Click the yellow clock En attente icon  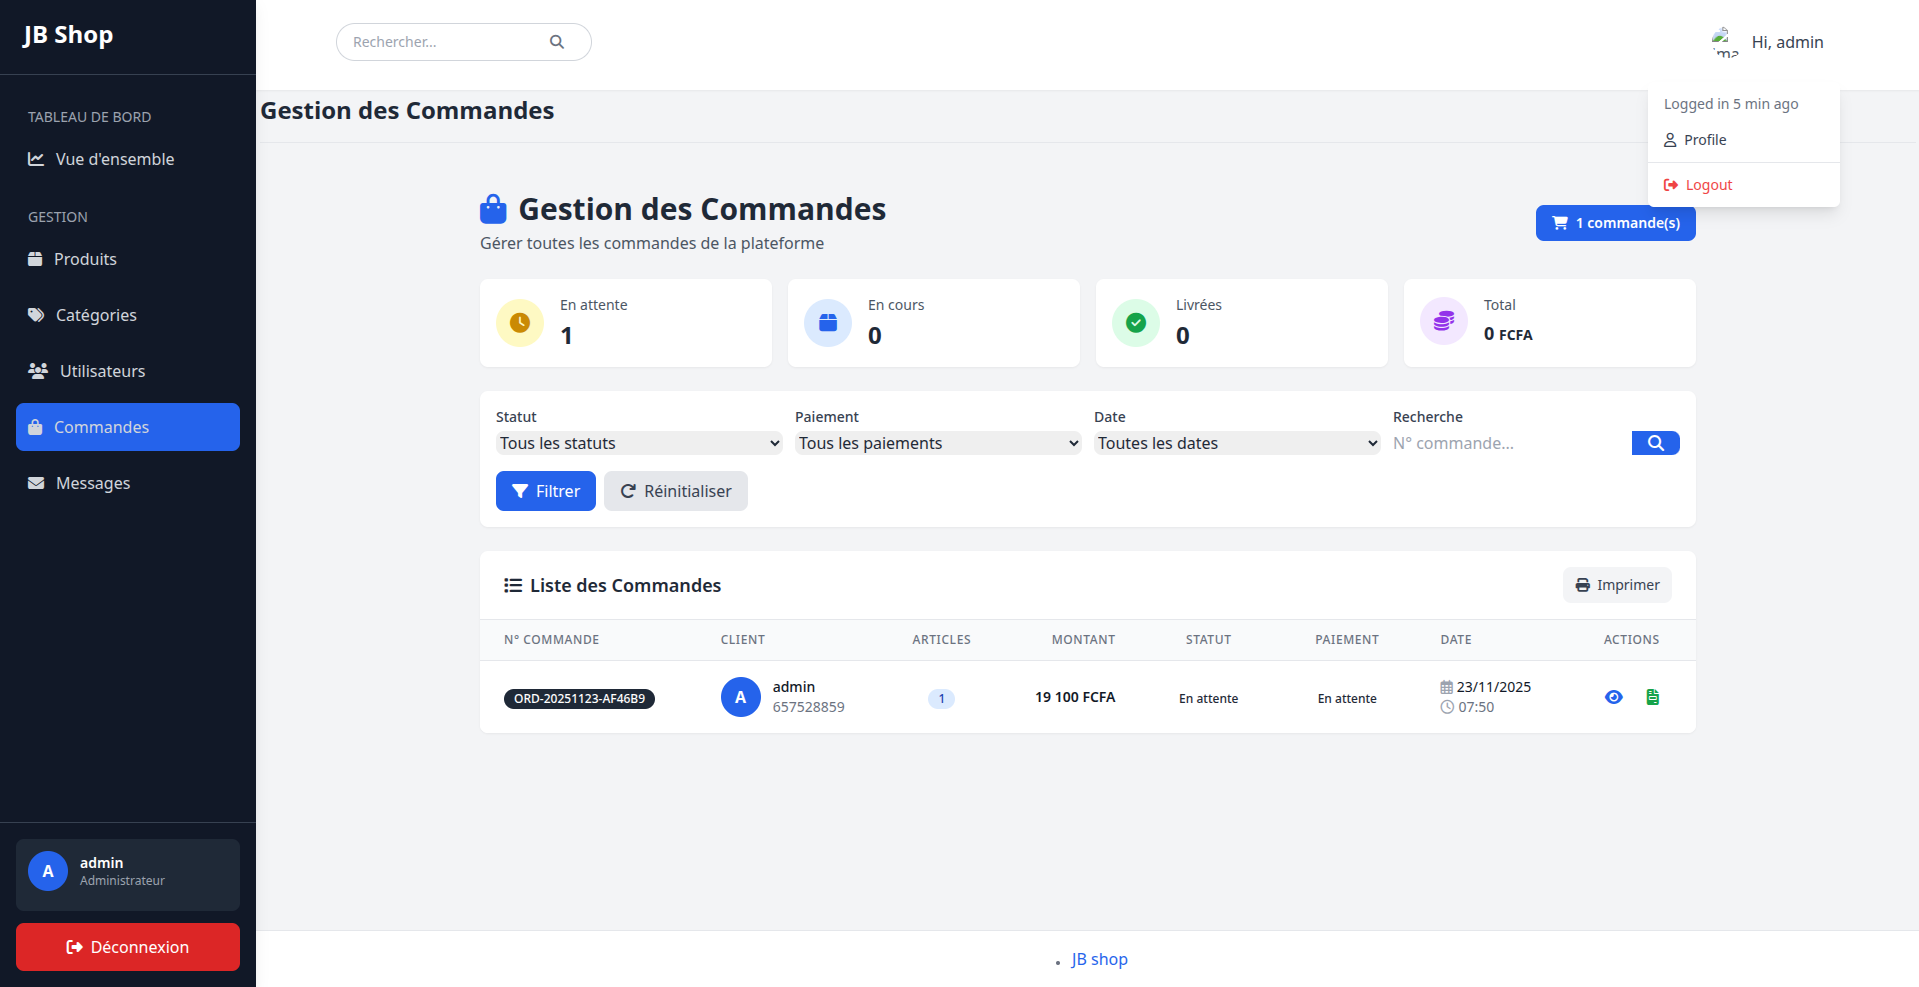pyautogui.click(x=520, y=323)
